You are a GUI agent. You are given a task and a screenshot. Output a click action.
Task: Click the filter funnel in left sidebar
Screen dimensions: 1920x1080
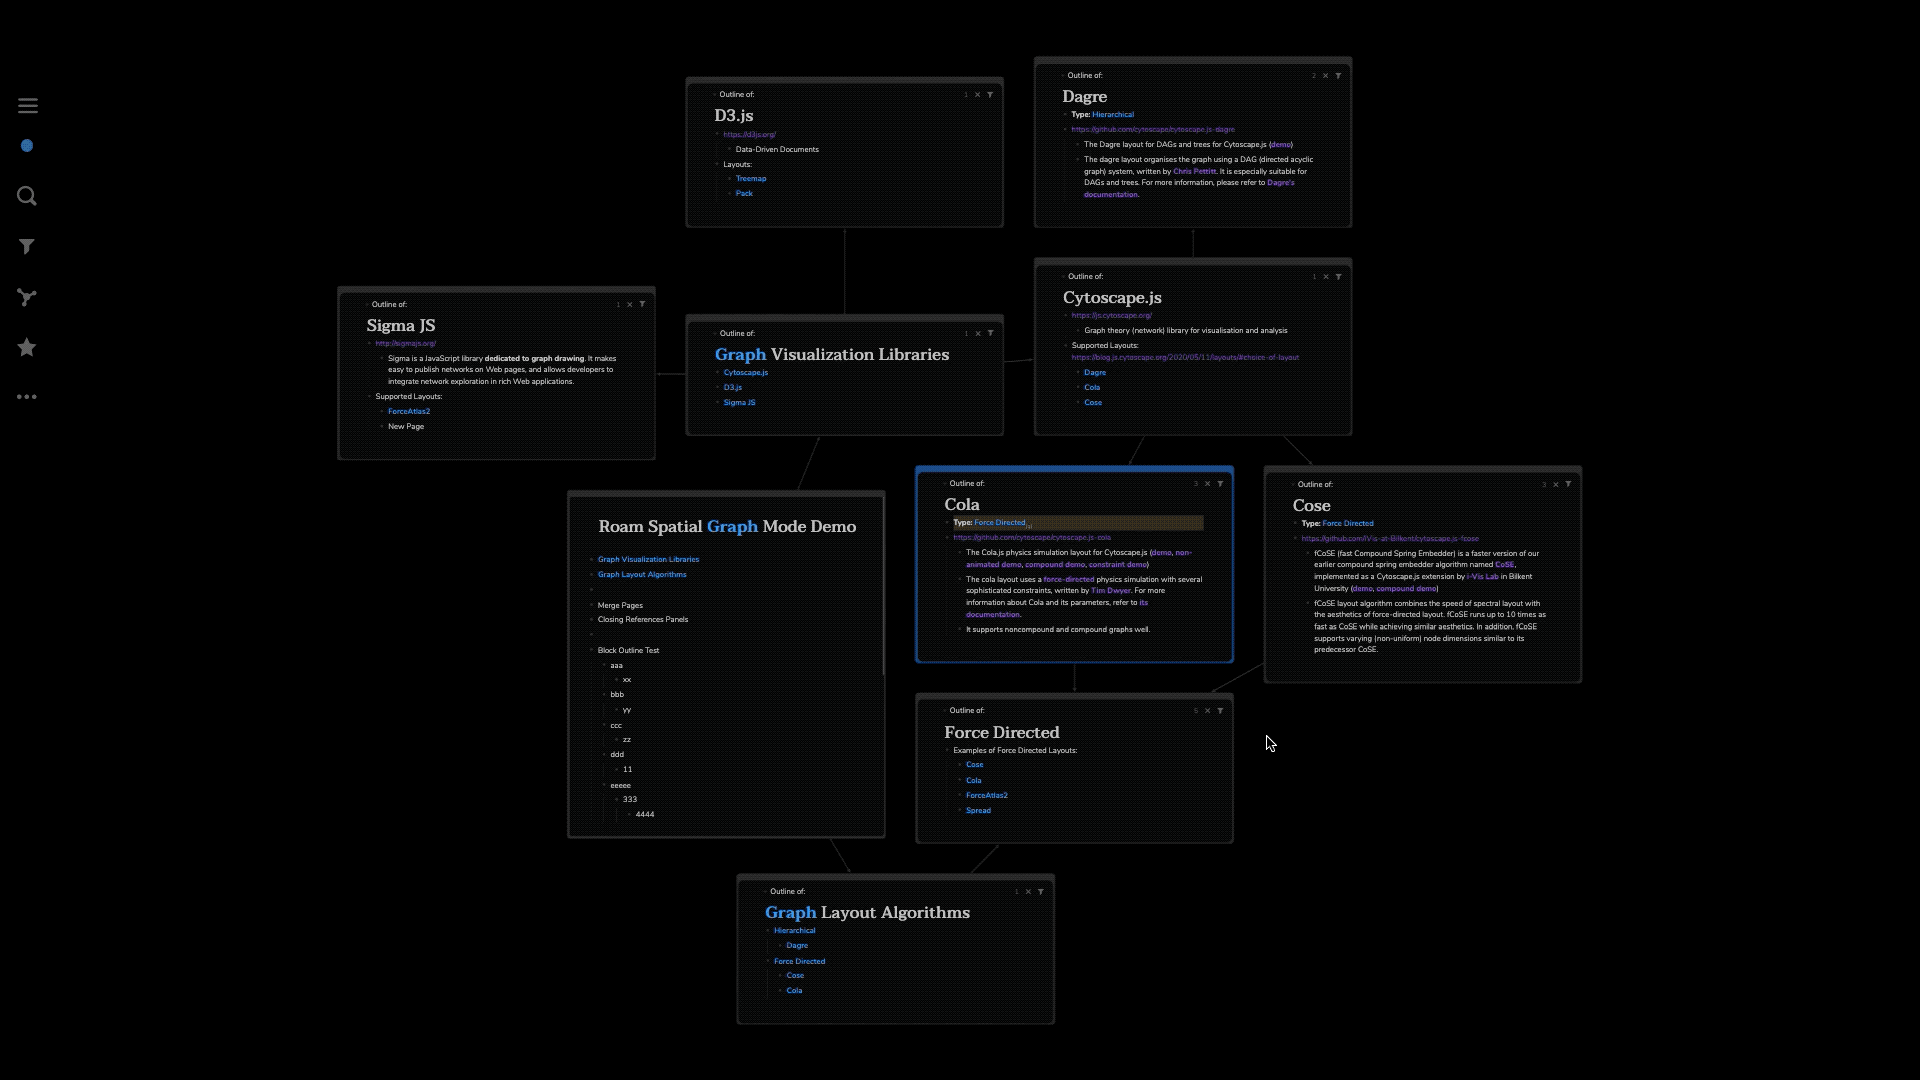[x=27, y=246]
